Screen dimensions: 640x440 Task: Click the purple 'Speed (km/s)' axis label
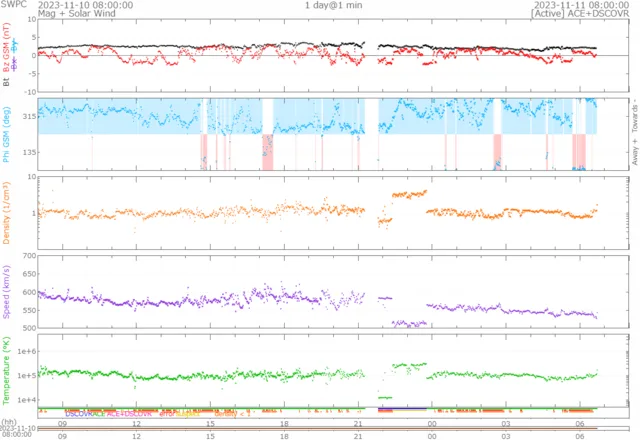7,292
